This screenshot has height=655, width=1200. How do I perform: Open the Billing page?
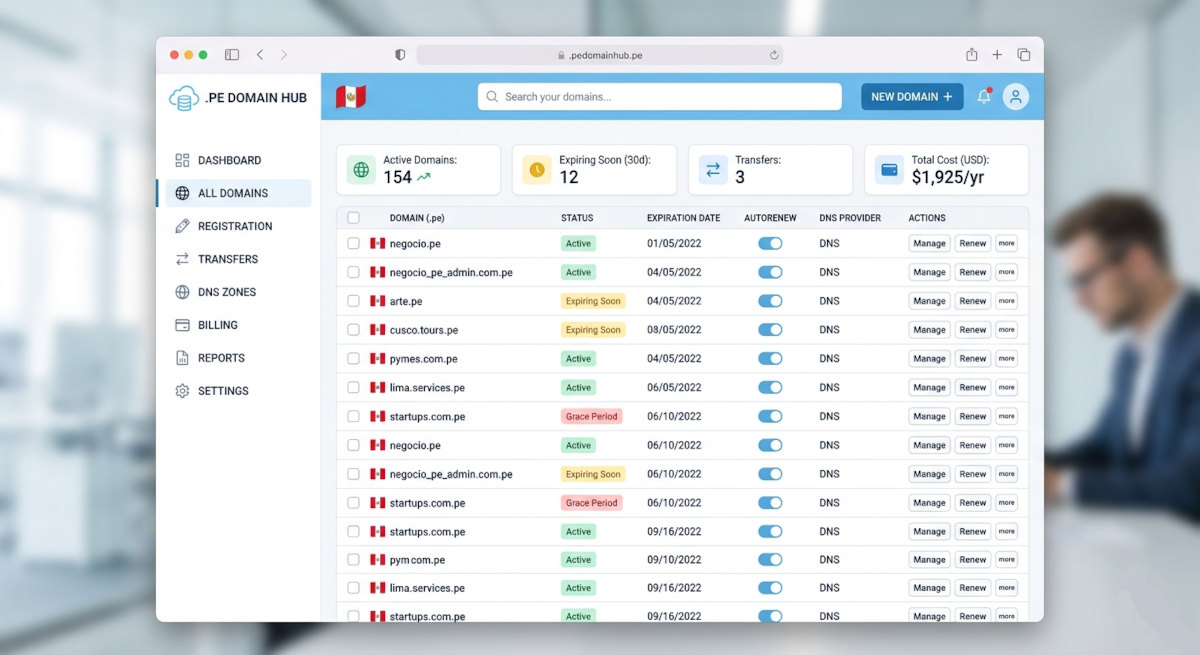(x=234, y=325)
